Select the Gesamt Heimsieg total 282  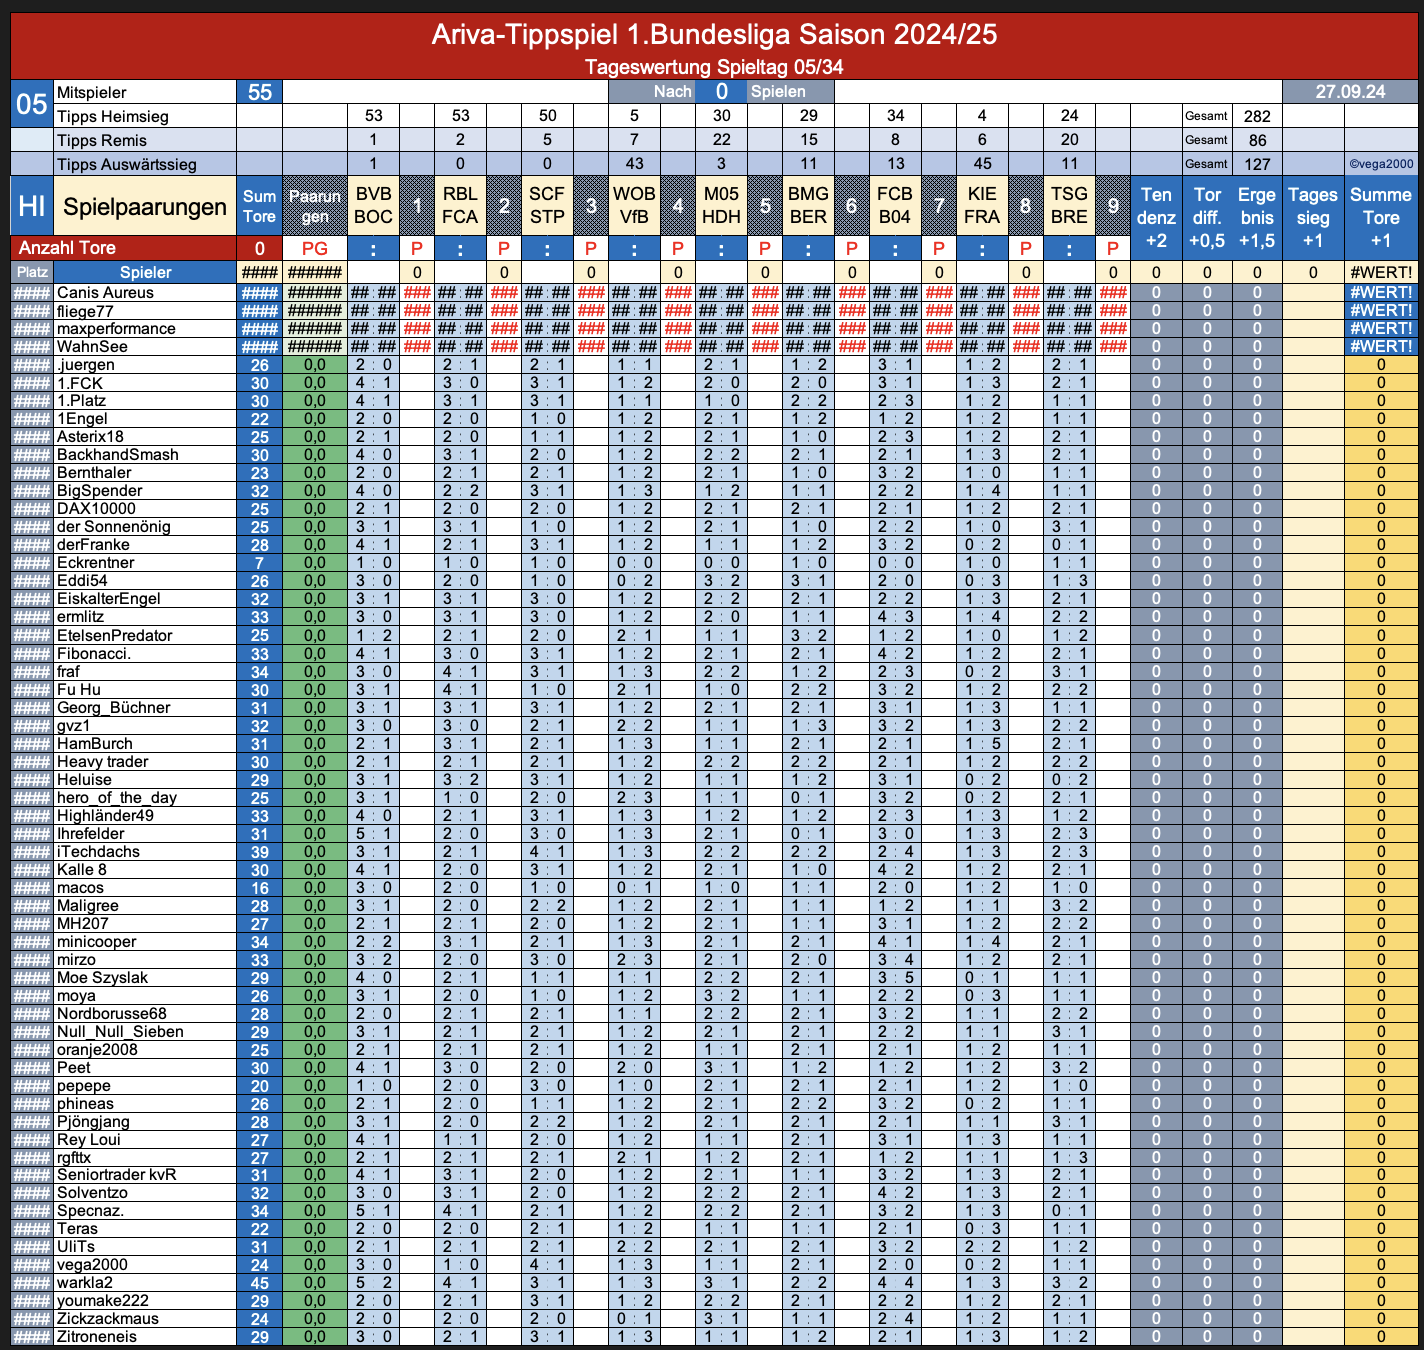tap(1257, 116)
